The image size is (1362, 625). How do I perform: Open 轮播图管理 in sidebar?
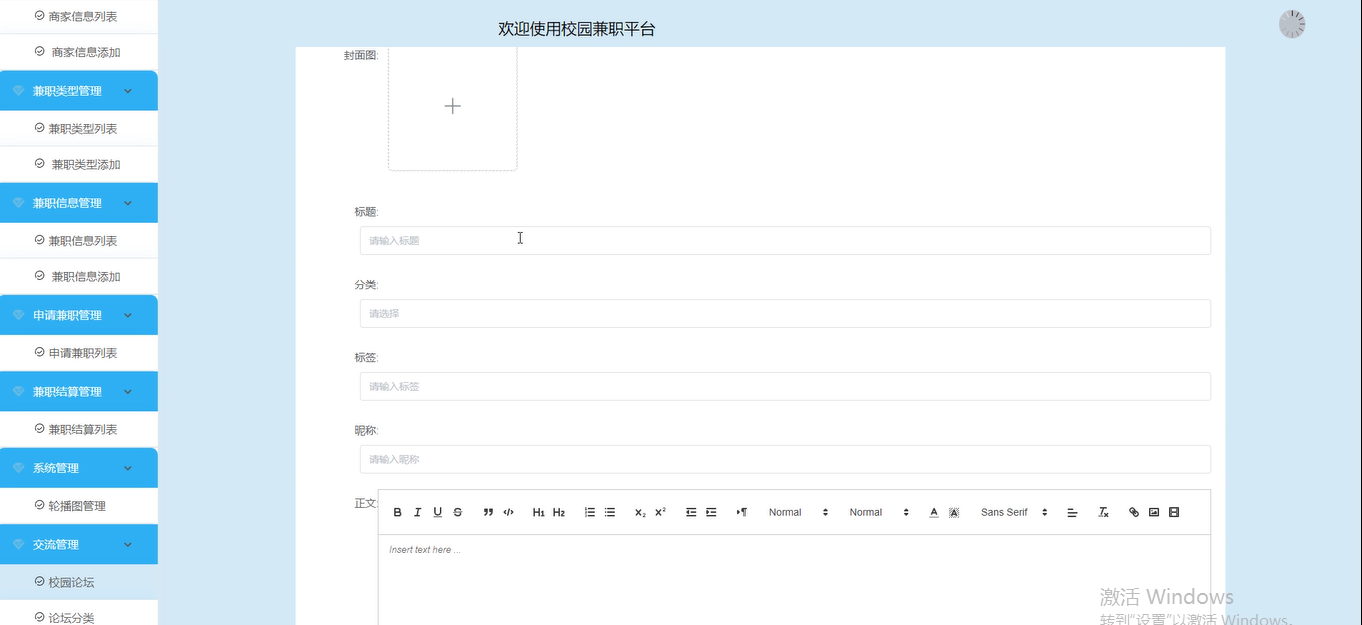(x=79, y=506)
